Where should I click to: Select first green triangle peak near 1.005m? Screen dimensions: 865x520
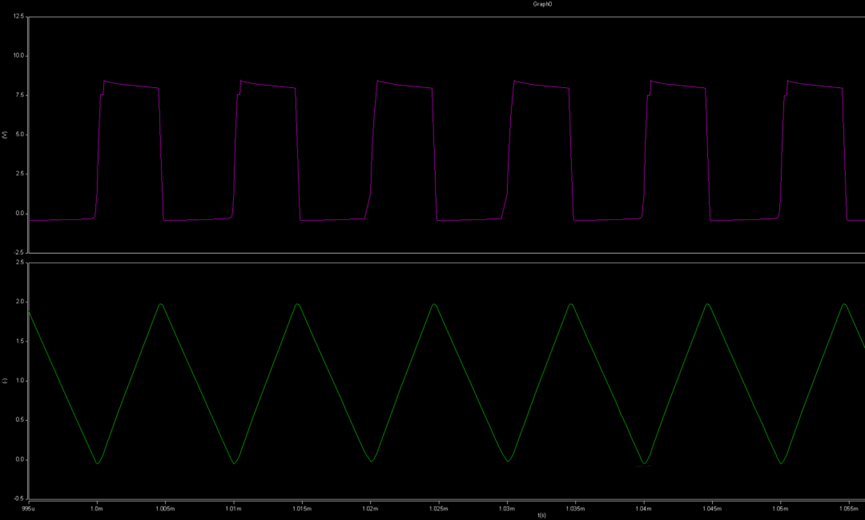[160, 304]
